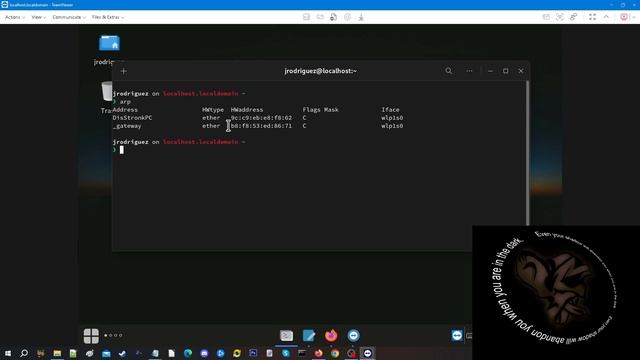This screenshot has height=360, width=640.
Task: Click the second icon at TeamViewer toolbar's right
Action: pos(560,17)
